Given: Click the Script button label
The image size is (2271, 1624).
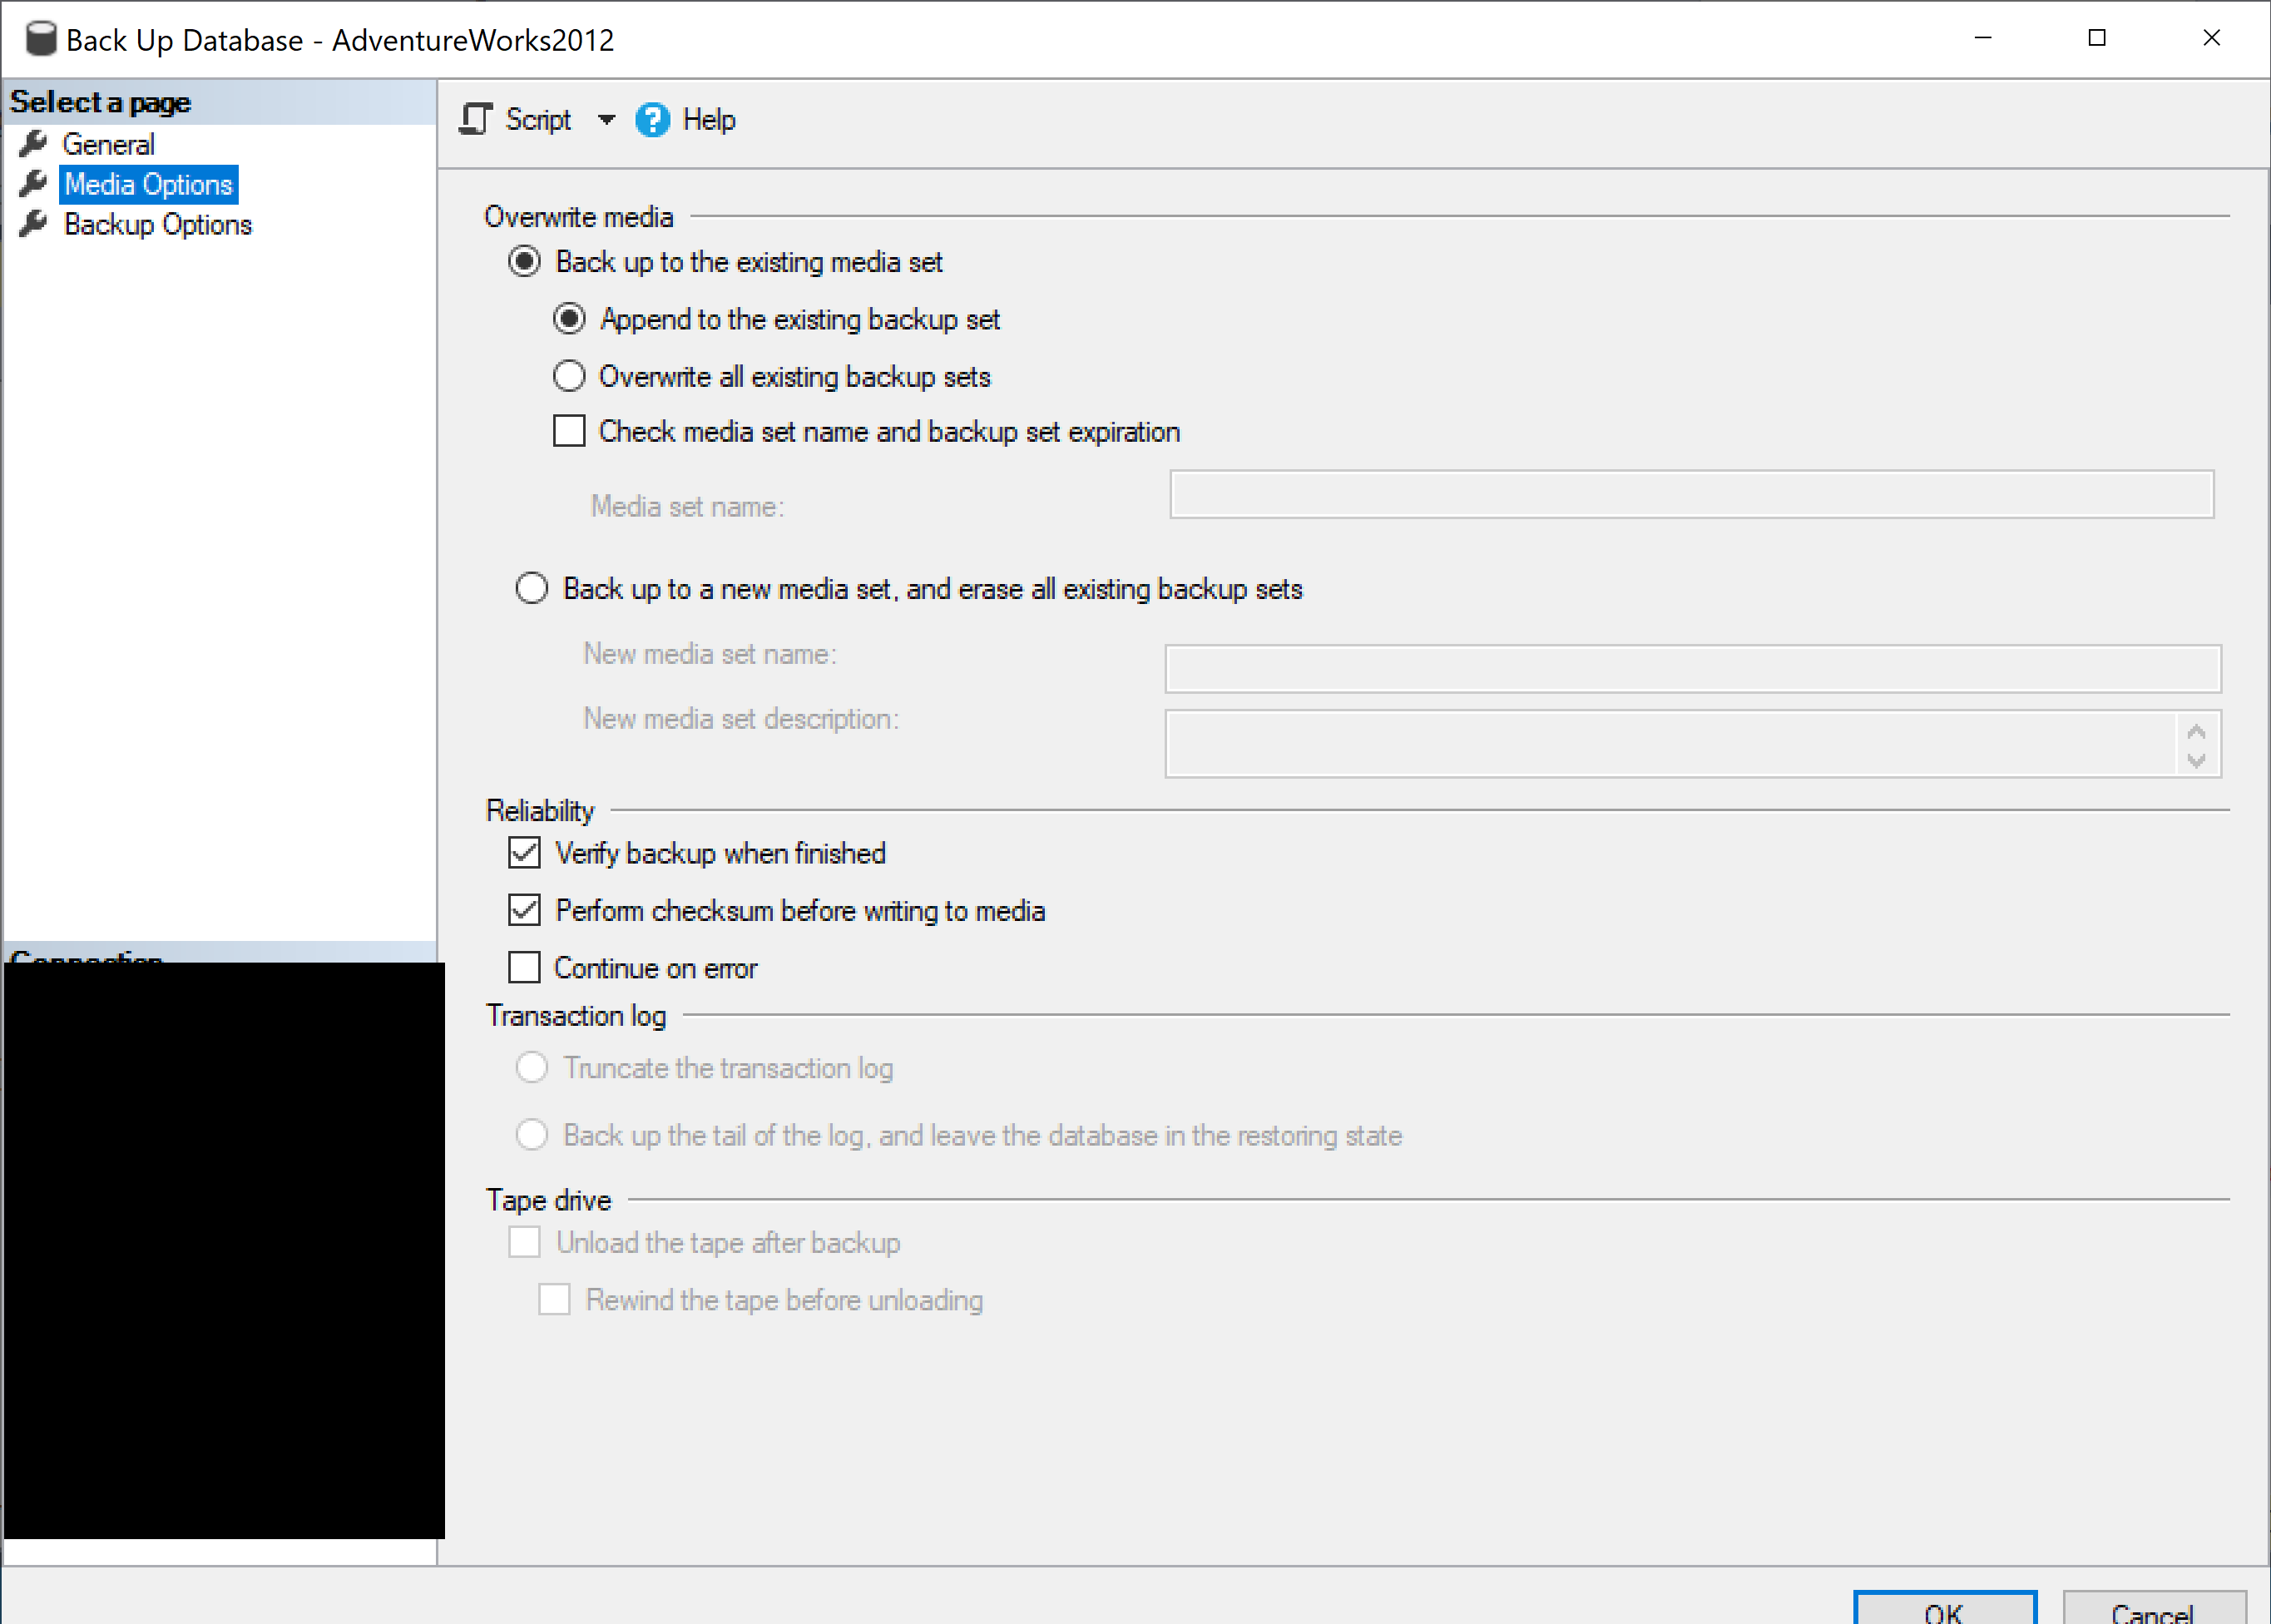Looking at the screenshot, I should pos(538,120).
